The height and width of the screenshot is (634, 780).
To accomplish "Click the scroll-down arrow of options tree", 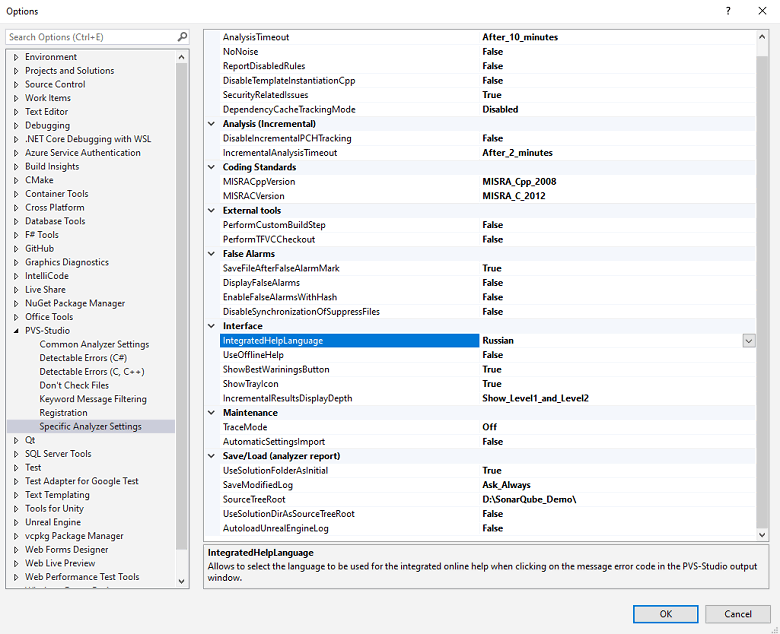I will [x=182, y=581].
